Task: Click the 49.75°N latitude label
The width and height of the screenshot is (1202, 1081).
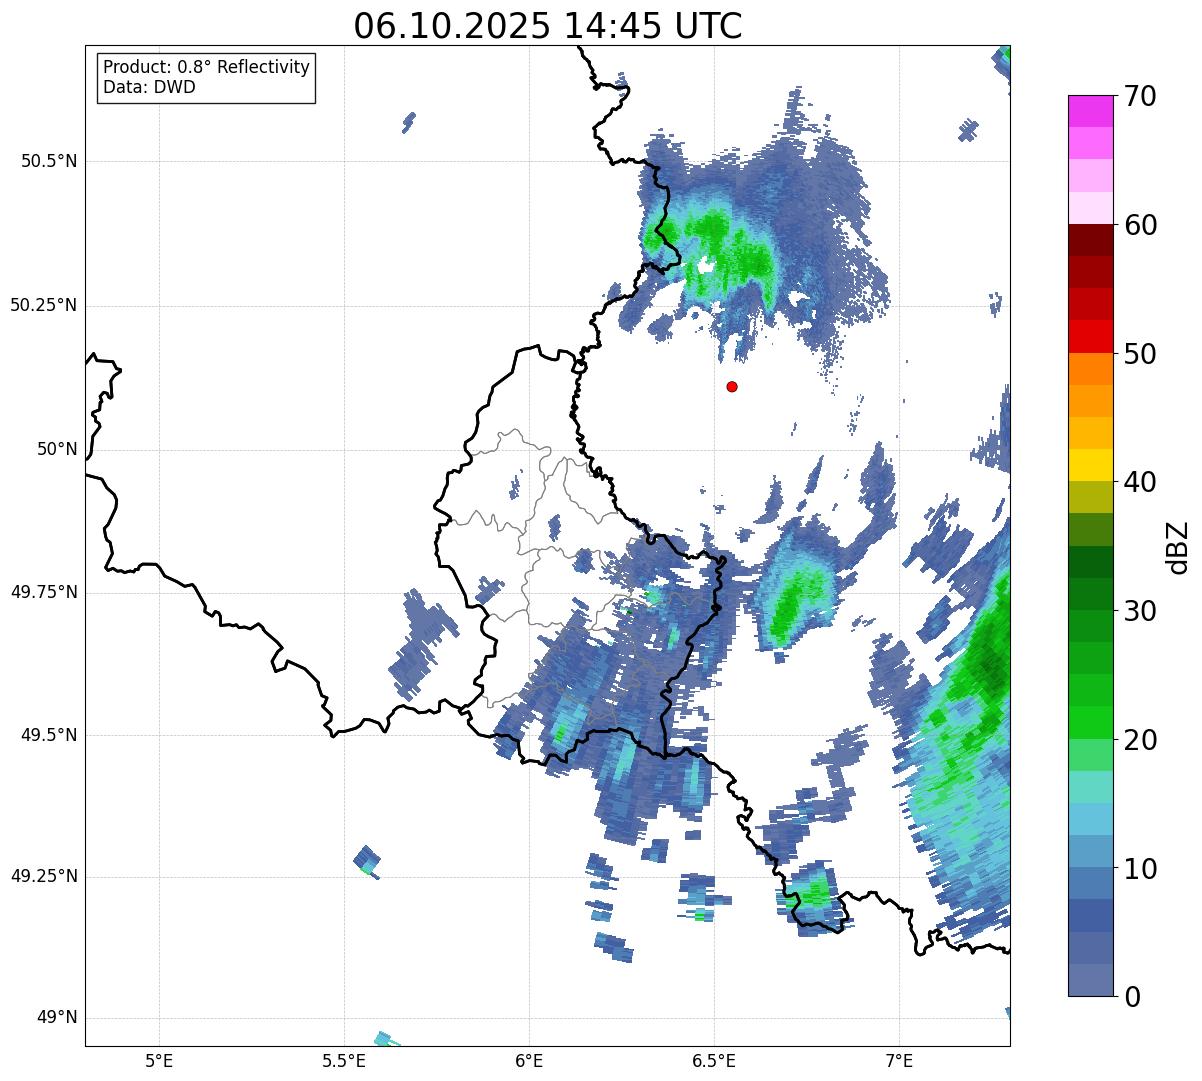Action: pyautogui.click(x=44, y=592)
